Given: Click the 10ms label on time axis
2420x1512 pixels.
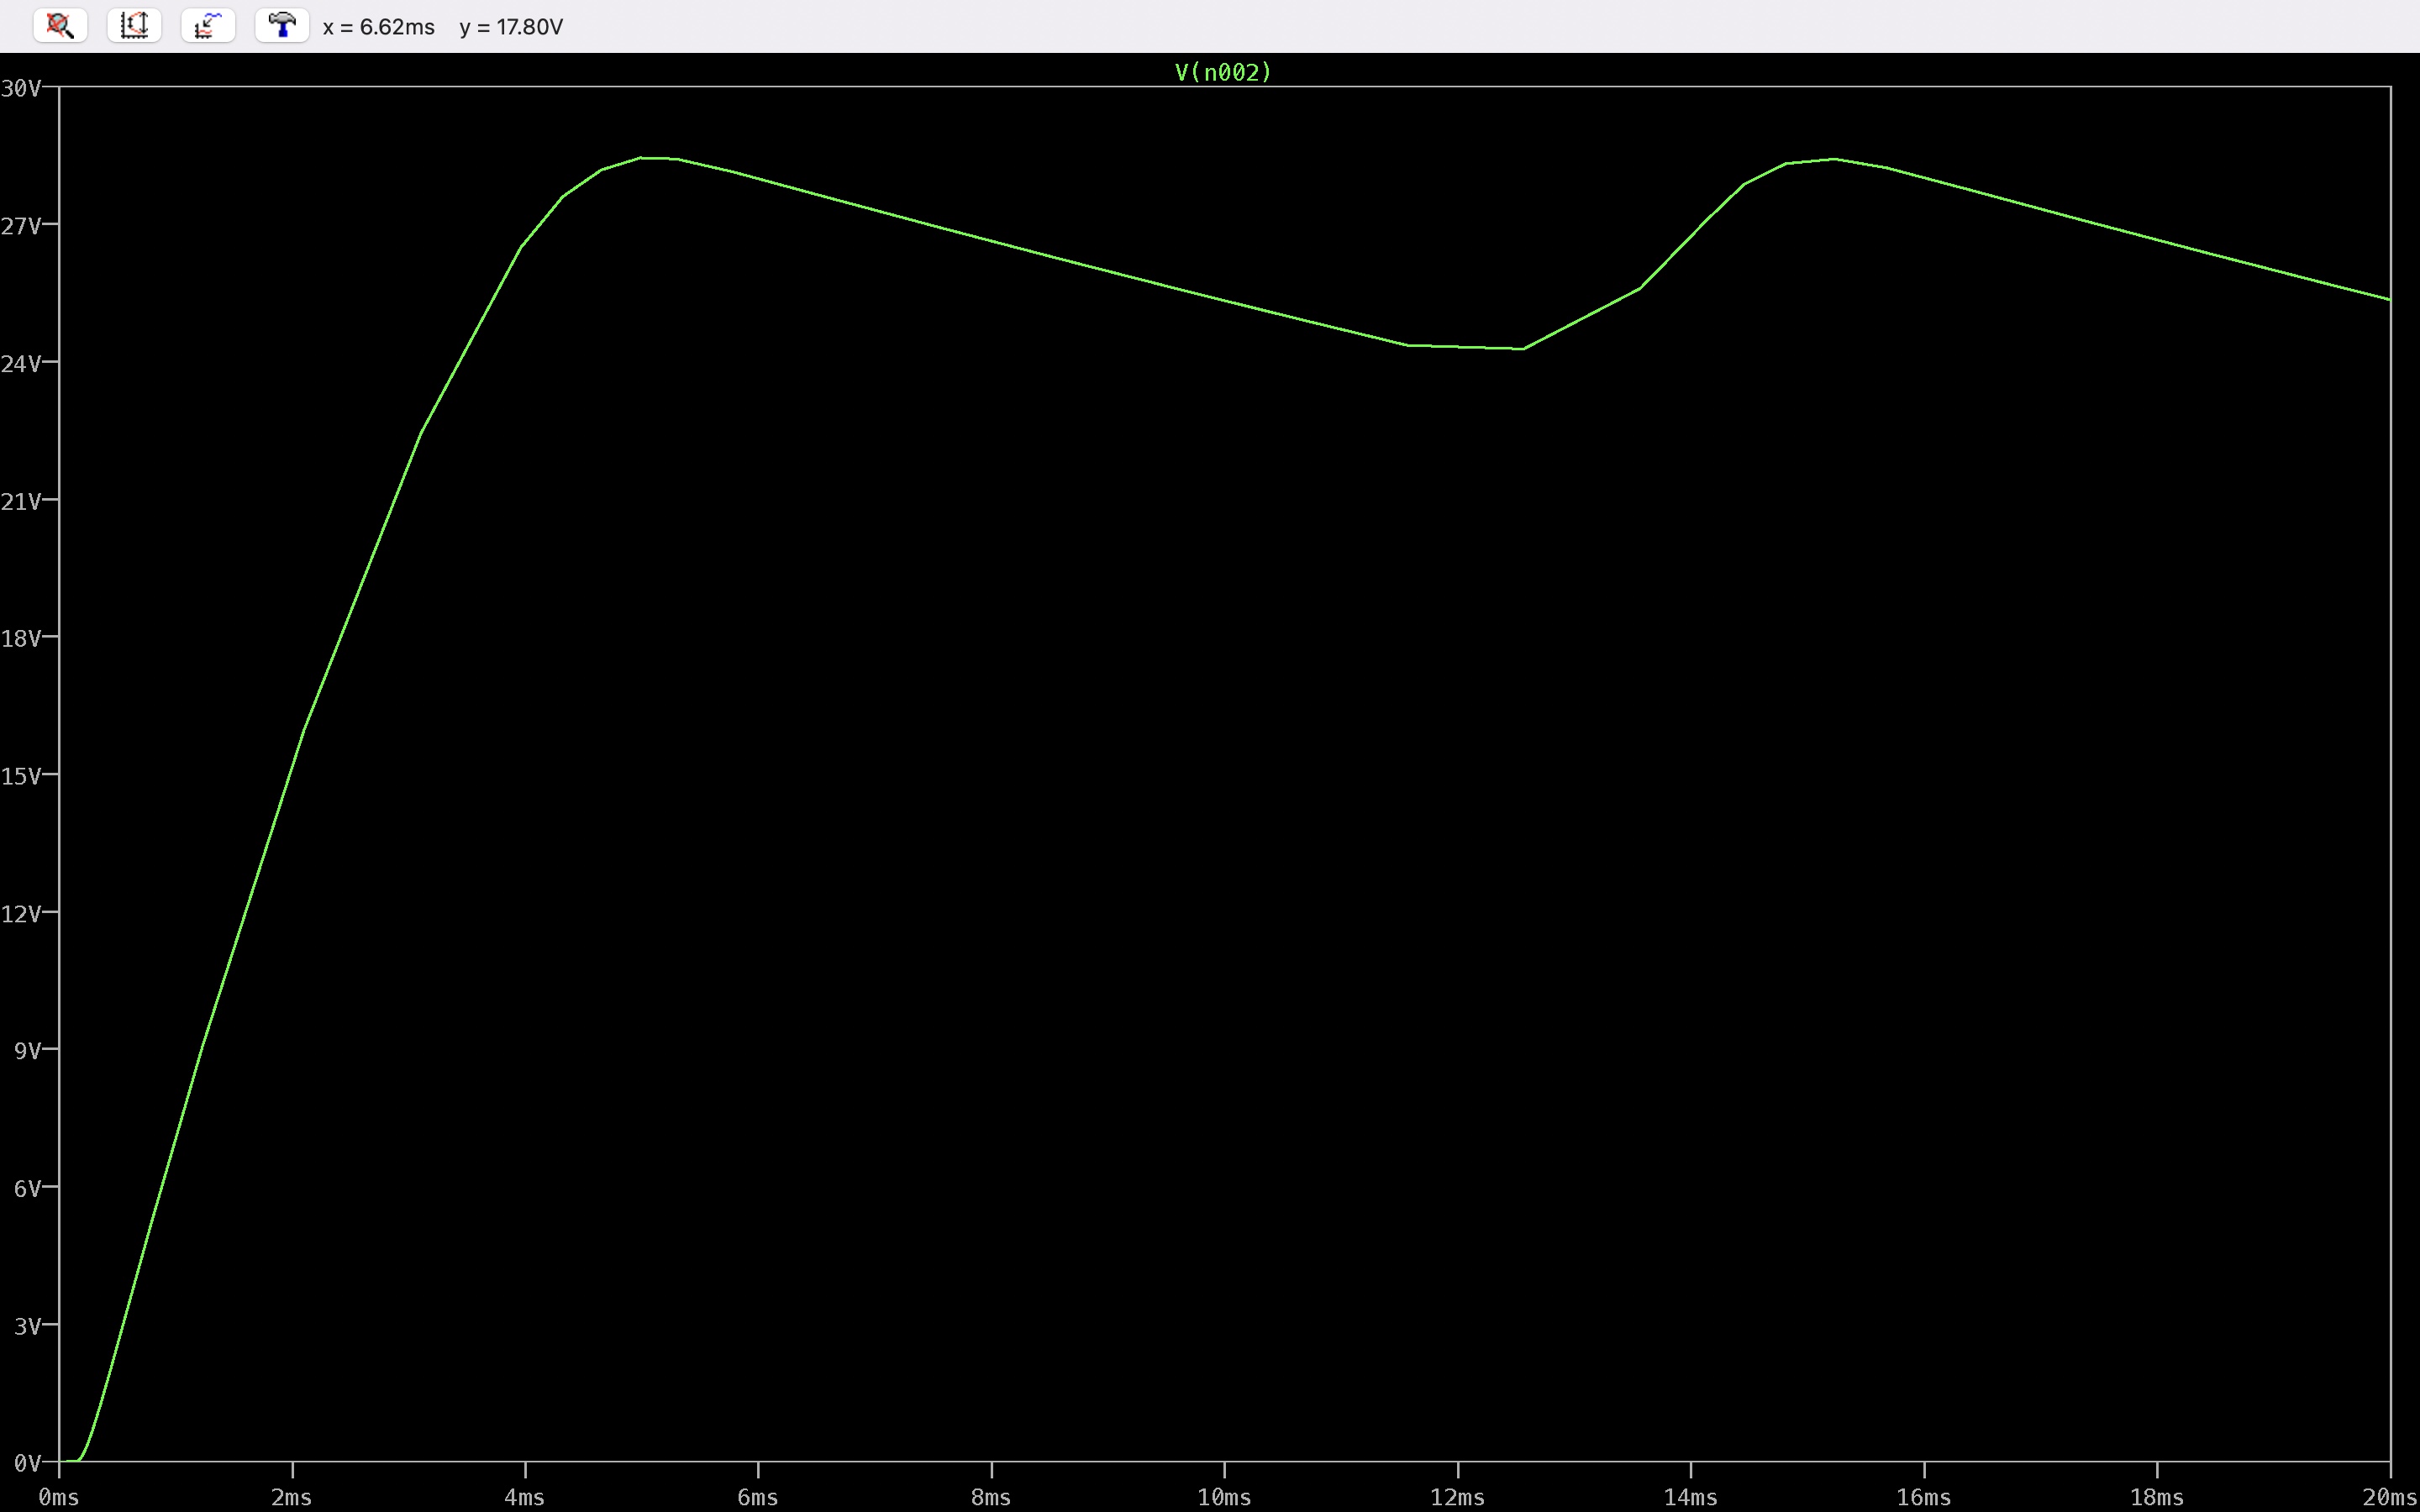Looking at the screenshot, I should click(1224, 1497).
